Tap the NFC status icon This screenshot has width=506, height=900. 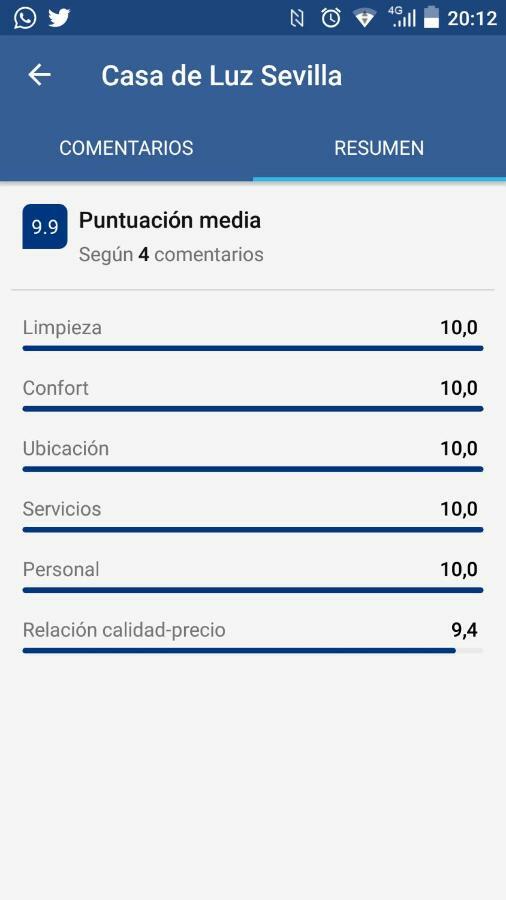297,19
